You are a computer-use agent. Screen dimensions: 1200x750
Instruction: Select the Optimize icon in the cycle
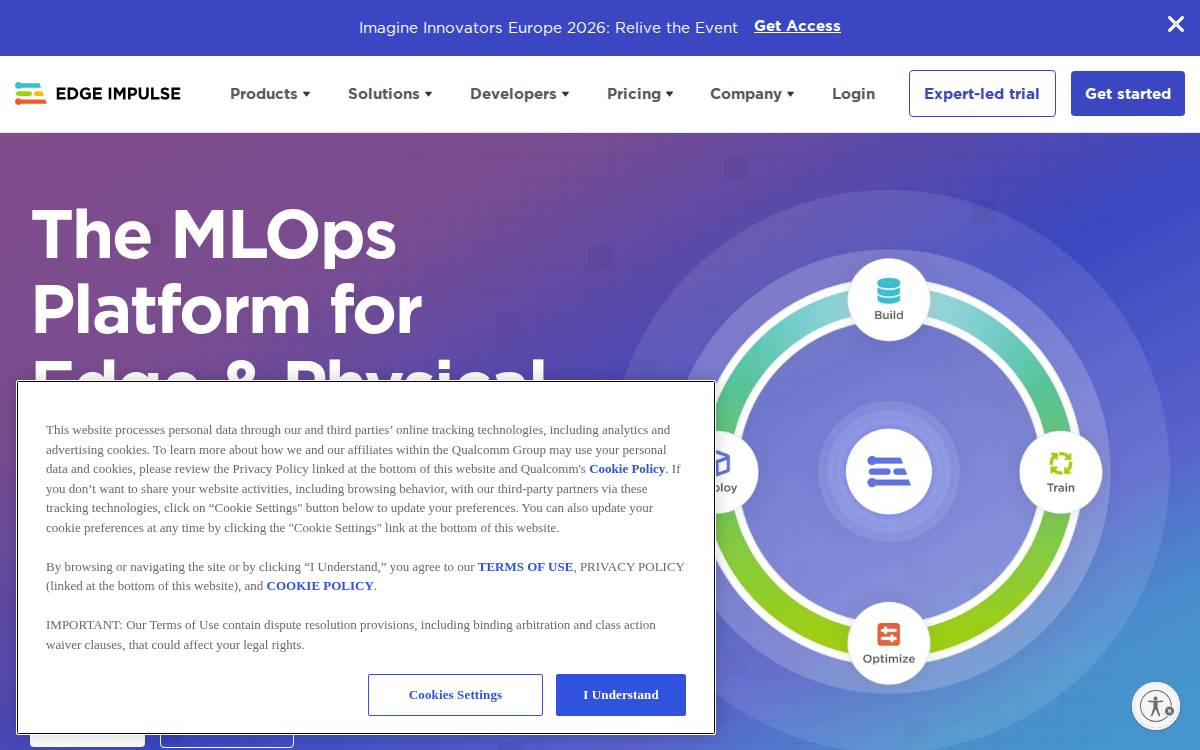[889, 643]
